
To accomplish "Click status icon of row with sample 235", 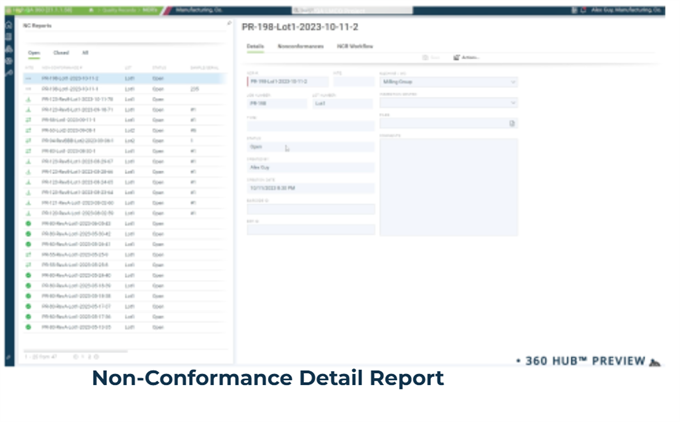I will (28, 89).
